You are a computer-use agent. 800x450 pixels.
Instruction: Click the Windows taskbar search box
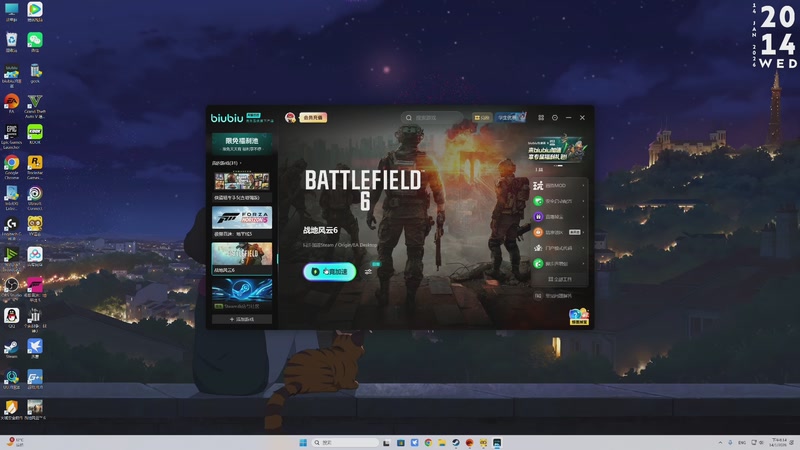pyautogui.click(x=345, y=442)
